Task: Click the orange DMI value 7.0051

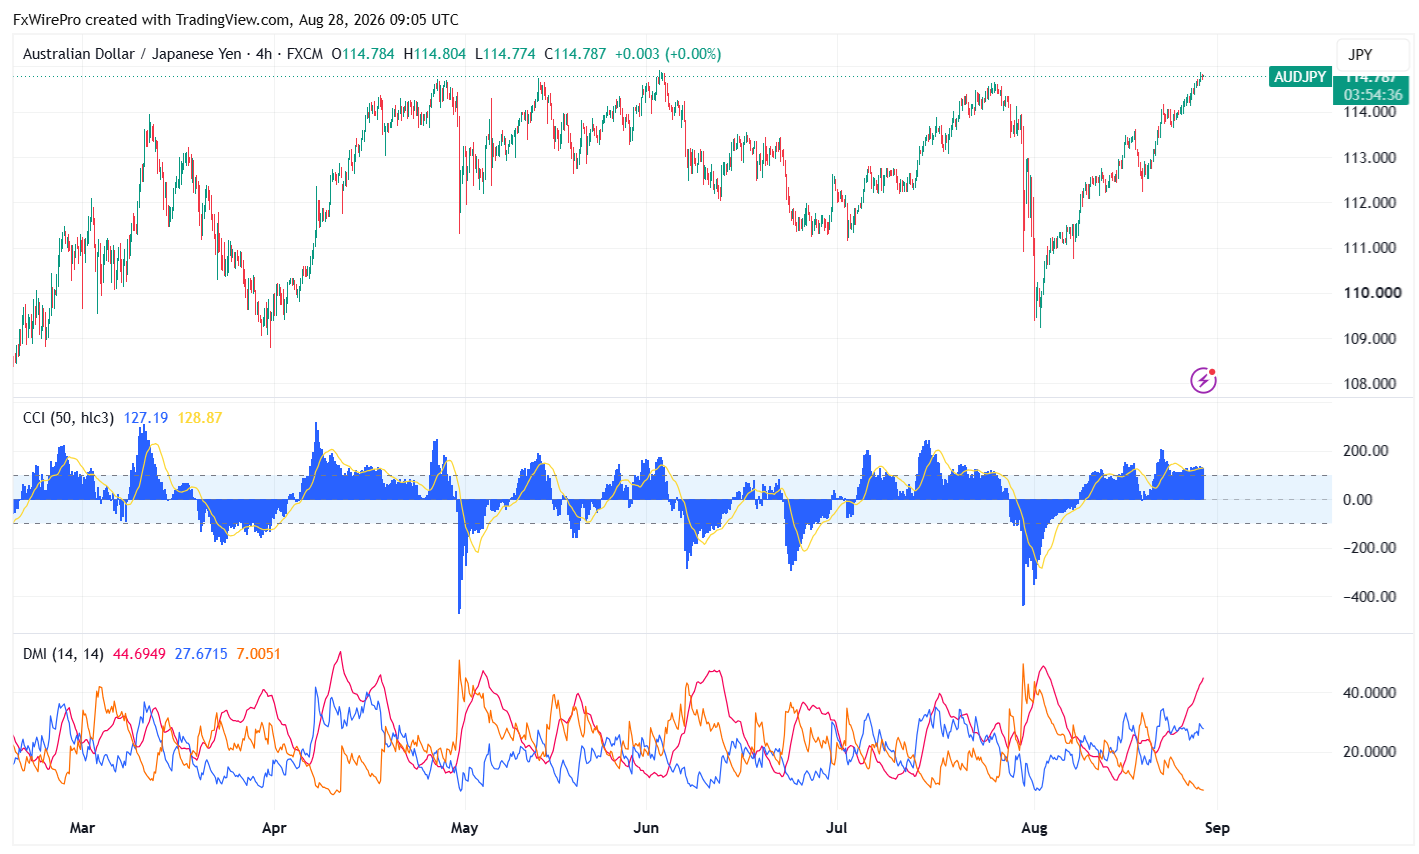Action: point(259,654)
